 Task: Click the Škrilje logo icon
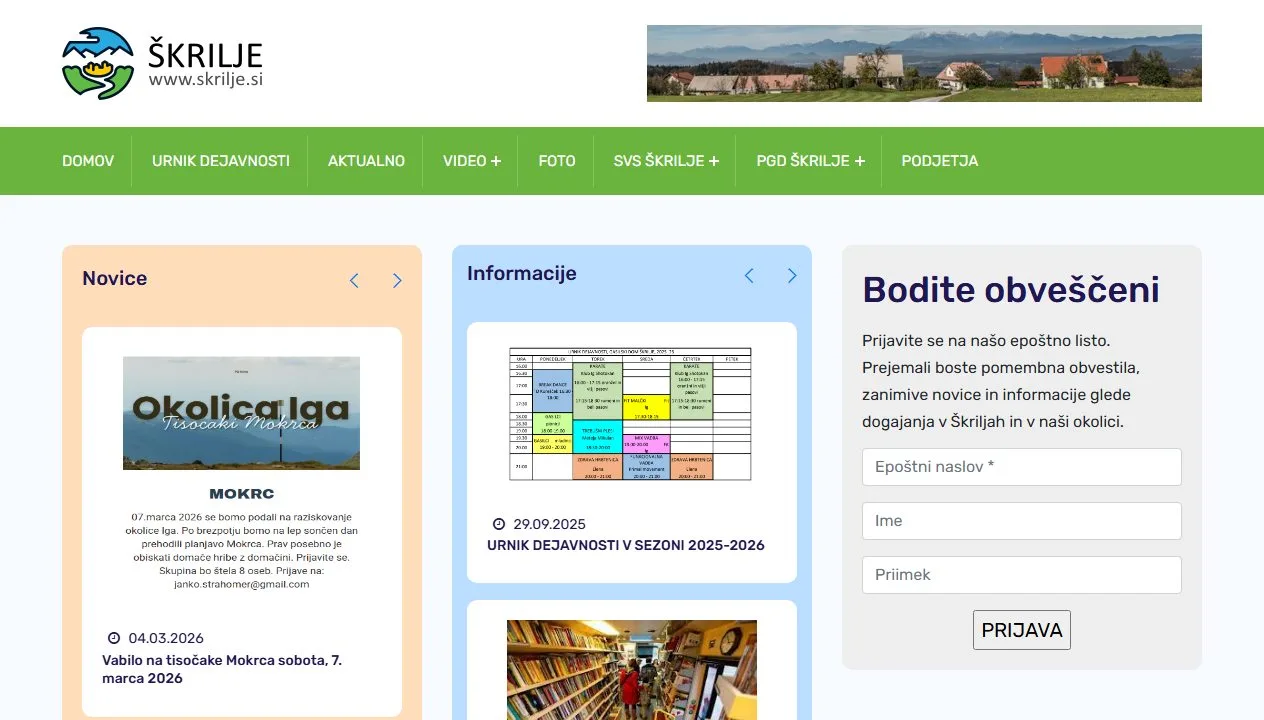pyautogui.click(x=98, y=63)
